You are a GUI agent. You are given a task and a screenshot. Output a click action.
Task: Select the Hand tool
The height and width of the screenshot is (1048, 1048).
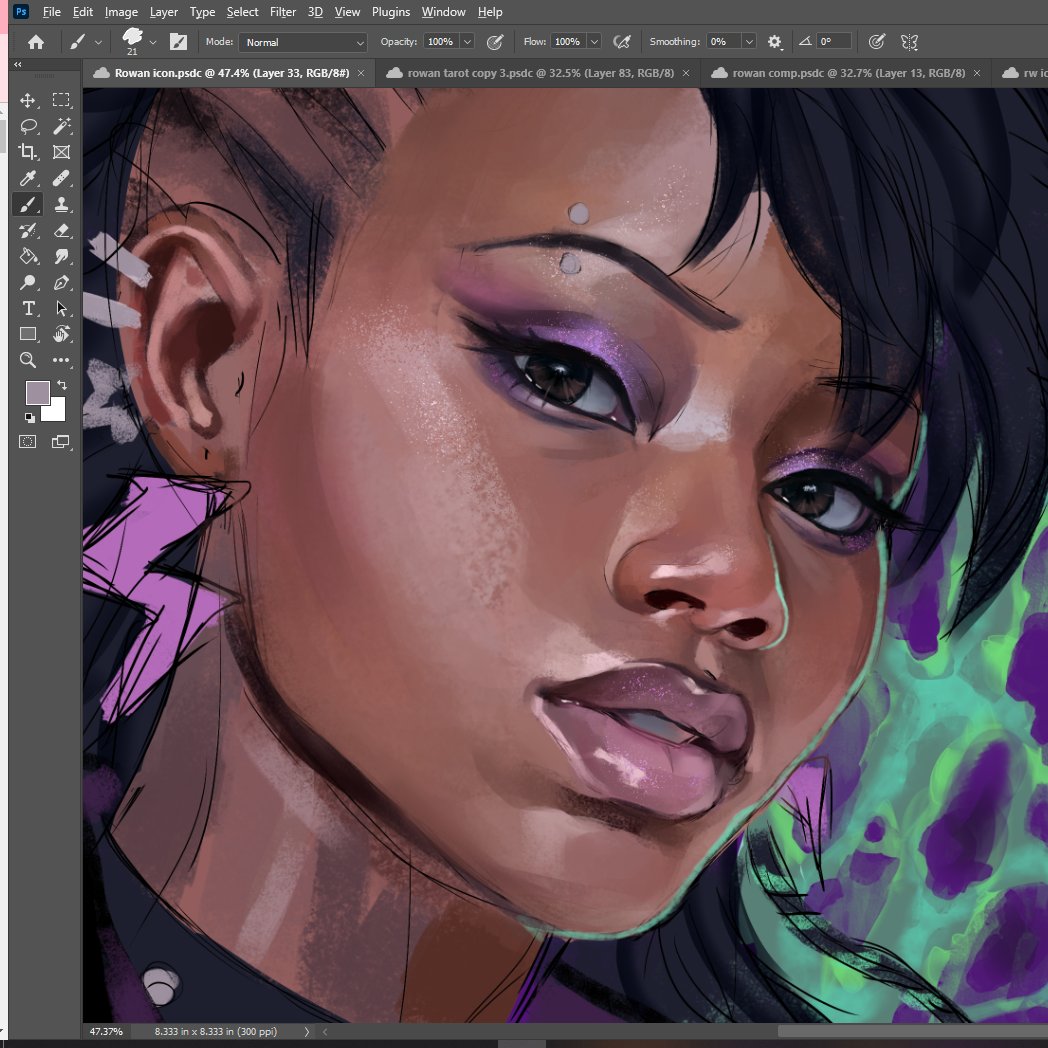[x=61, y=334]
